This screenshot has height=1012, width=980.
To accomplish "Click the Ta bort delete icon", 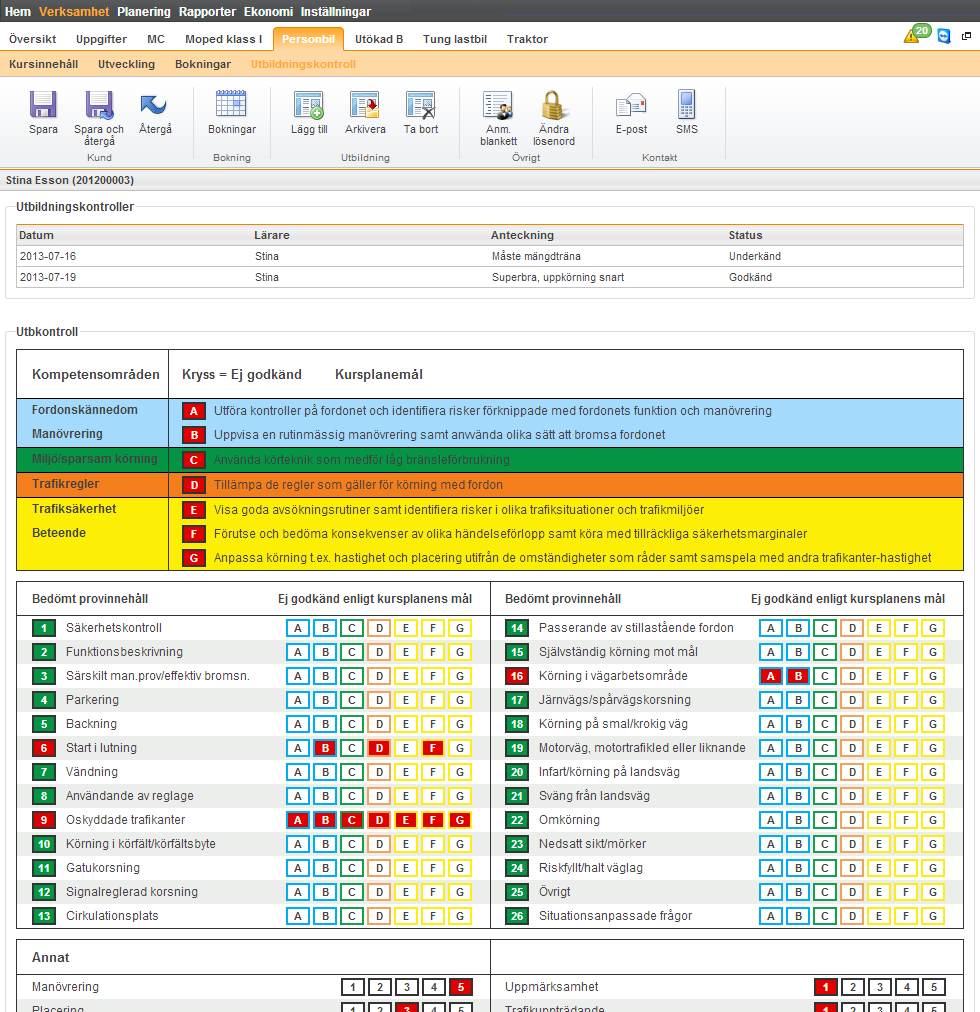I will coord(420,105).
